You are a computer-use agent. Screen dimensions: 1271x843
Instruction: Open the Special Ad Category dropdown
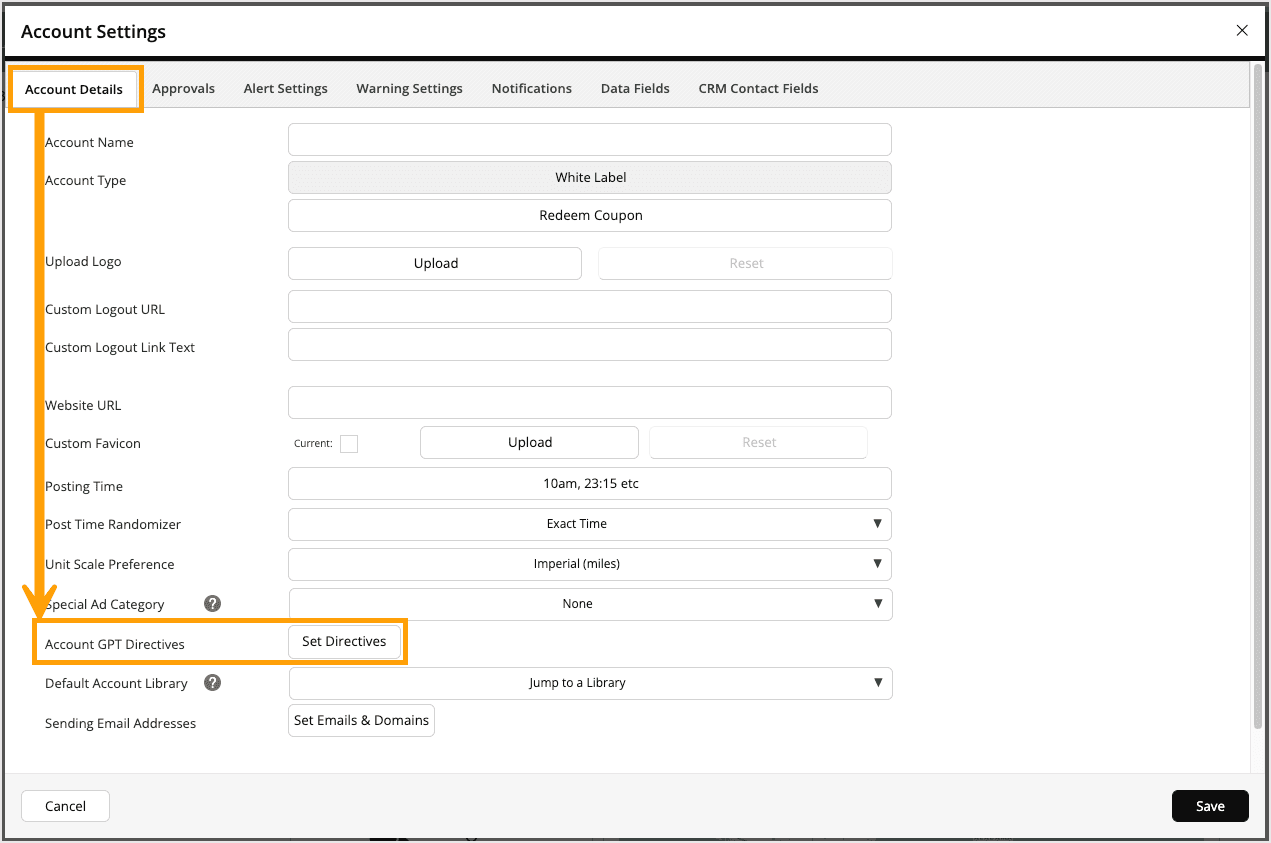590,604
